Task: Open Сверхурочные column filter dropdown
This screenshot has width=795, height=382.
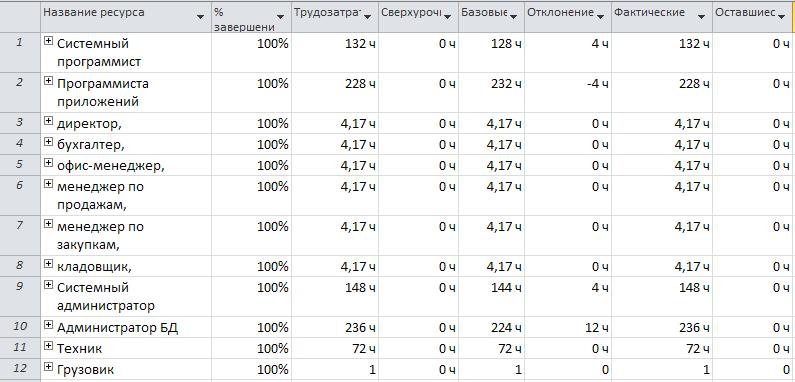Action: point(448,17)
